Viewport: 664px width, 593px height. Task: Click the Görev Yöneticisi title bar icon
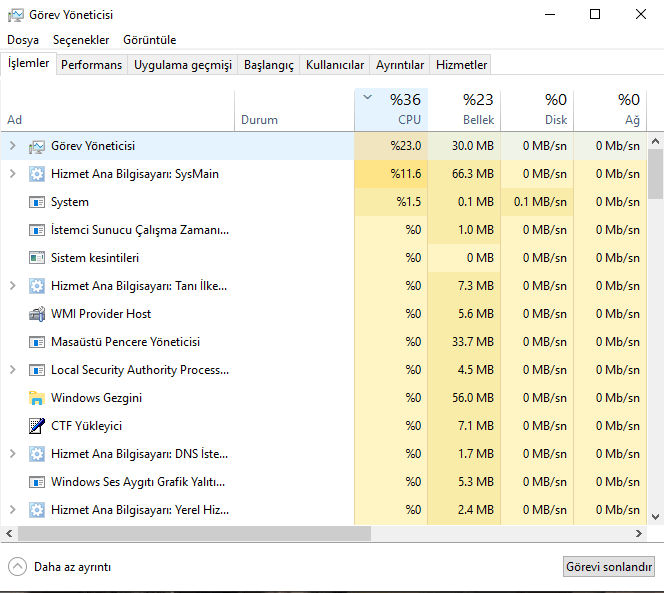click(16, 15)
